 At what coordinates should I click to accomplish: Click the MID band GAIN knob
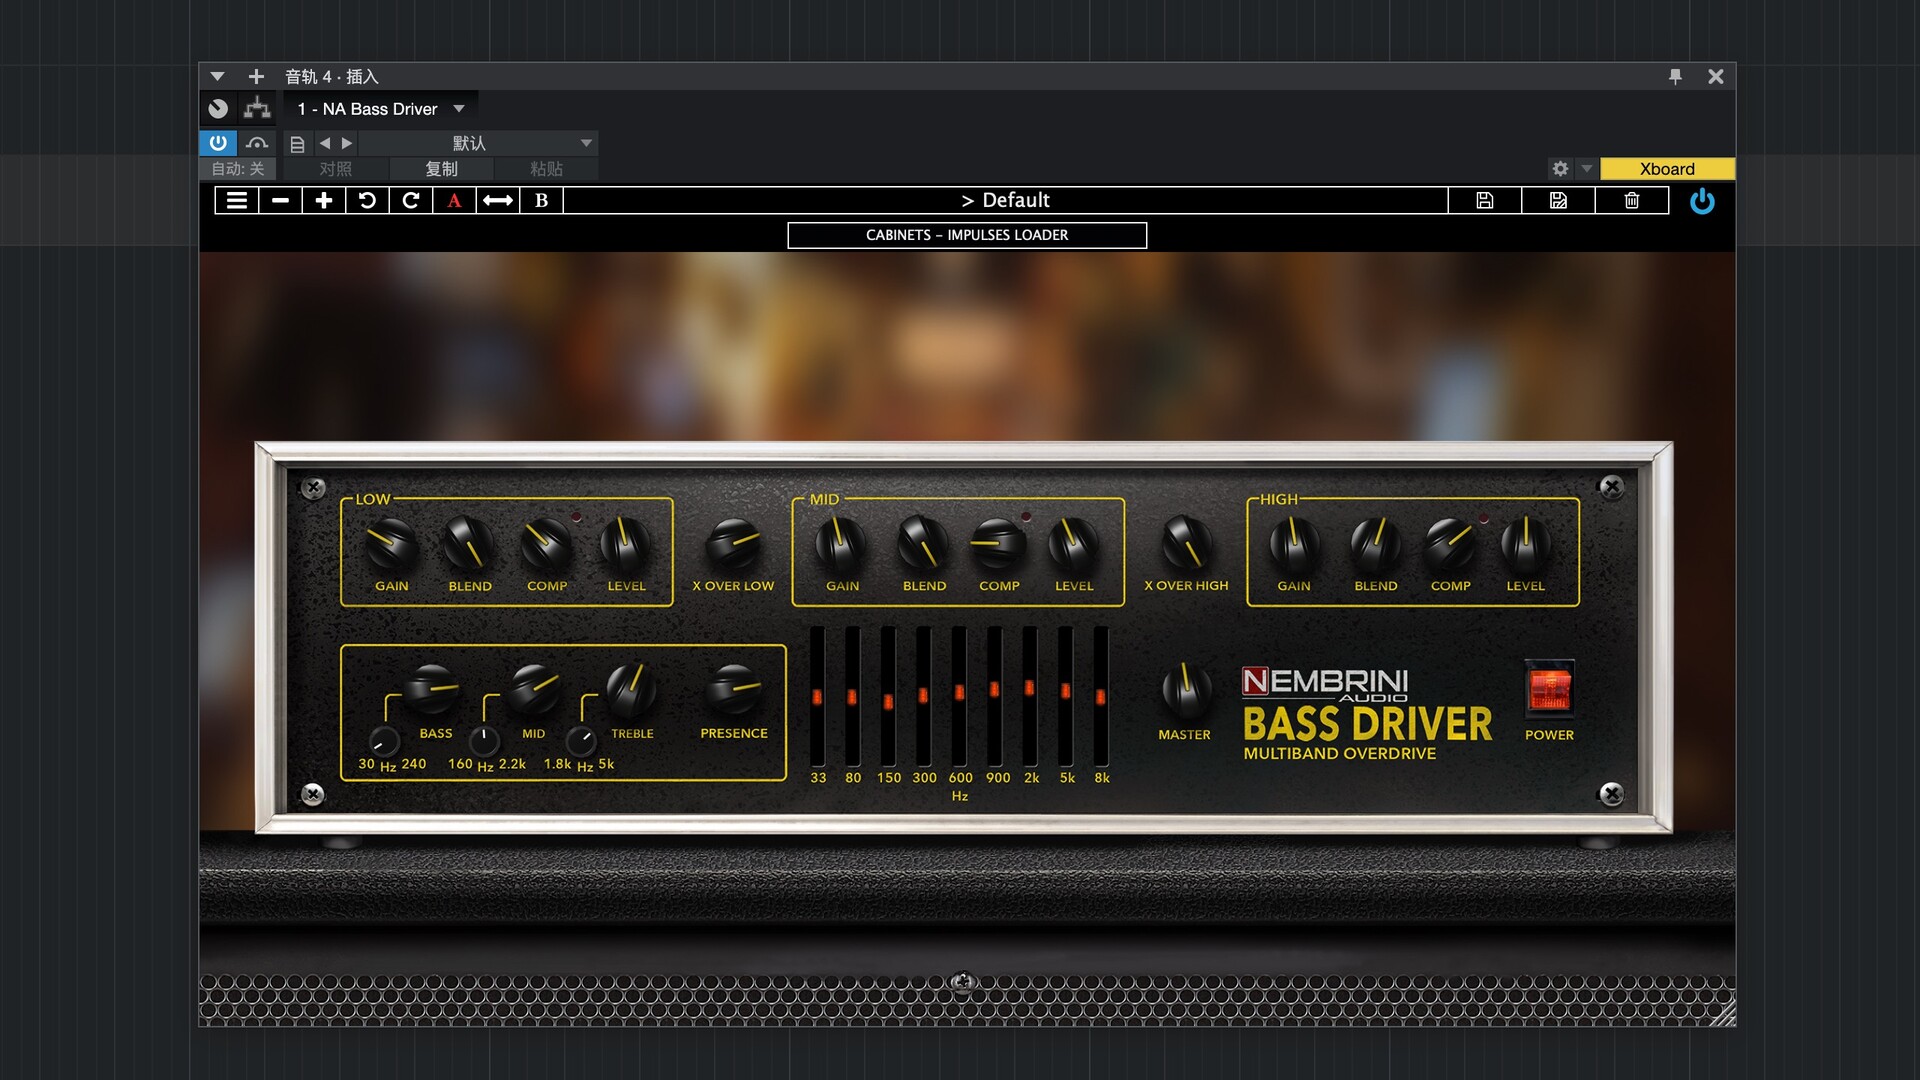click(842, 543)
